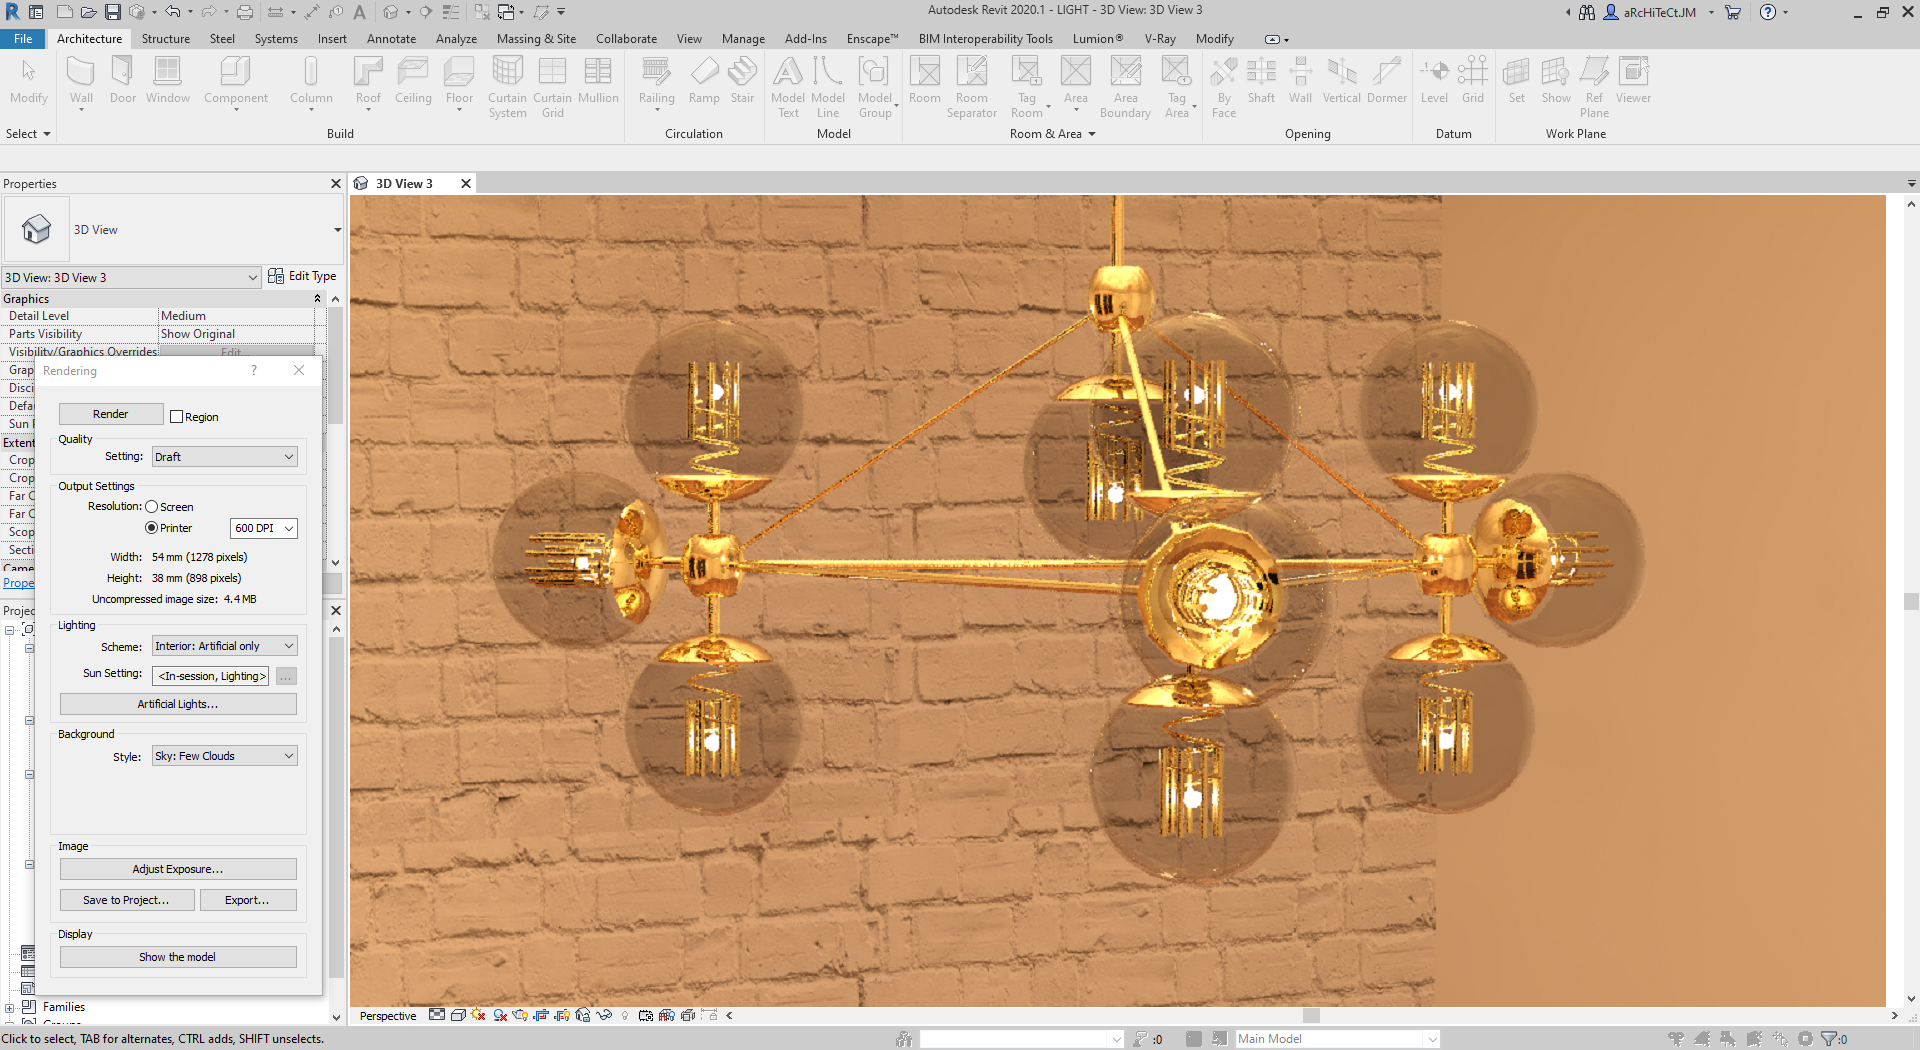Select the Room Separator tool
The image size is (1920, 1050).
(x=972, y=87)
